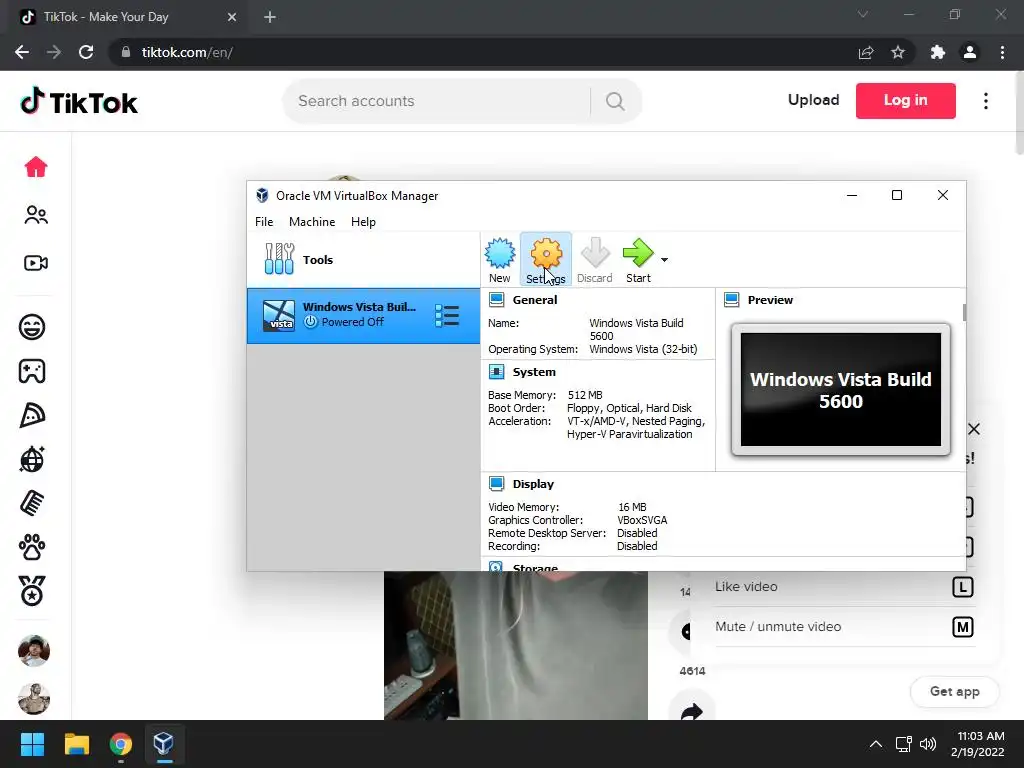
Task: Bookmark this tab with star icon
Action: click(898, 52)
